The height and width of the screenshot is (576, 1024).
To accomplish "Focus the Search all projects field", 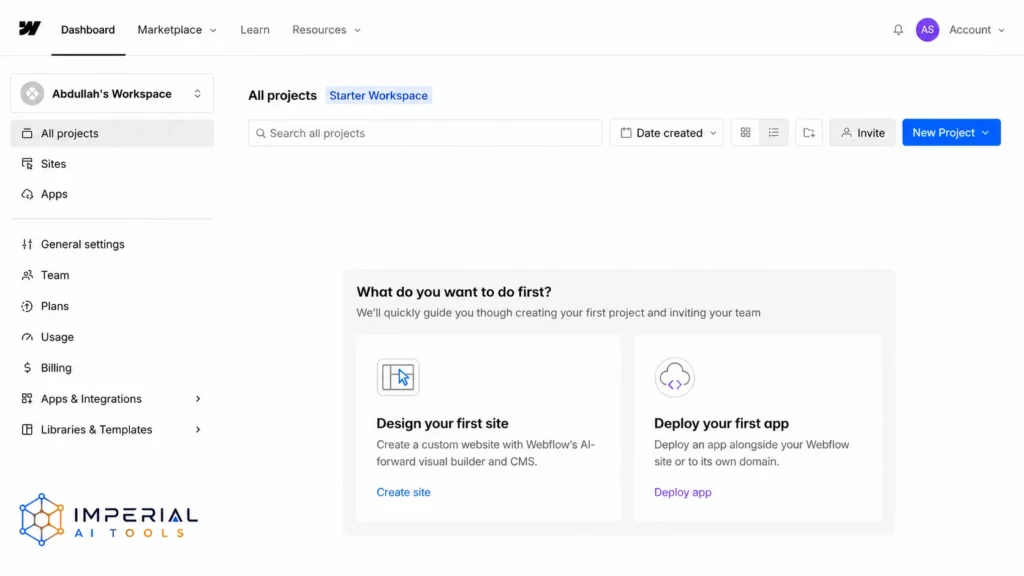I will click(x=425, y=133).
